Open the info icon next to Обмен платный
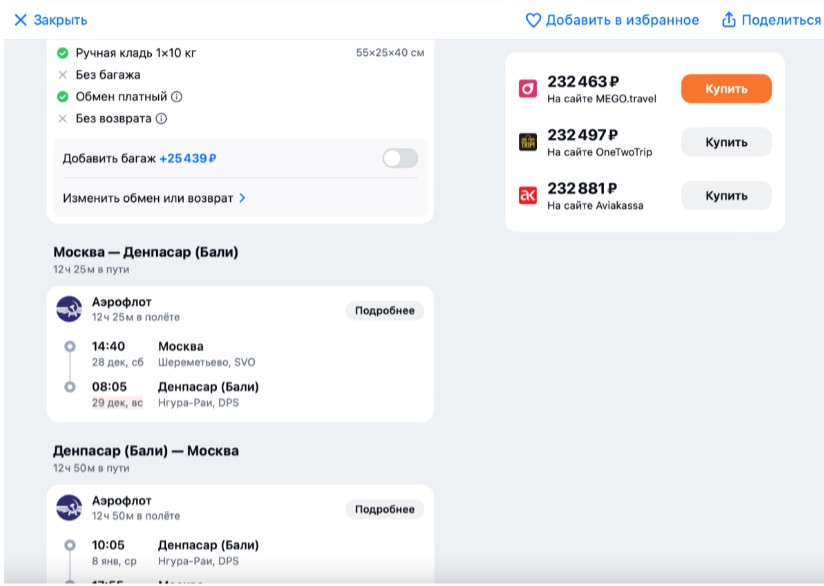The width and height of the screenshot is (824, 586). point(177,97)
